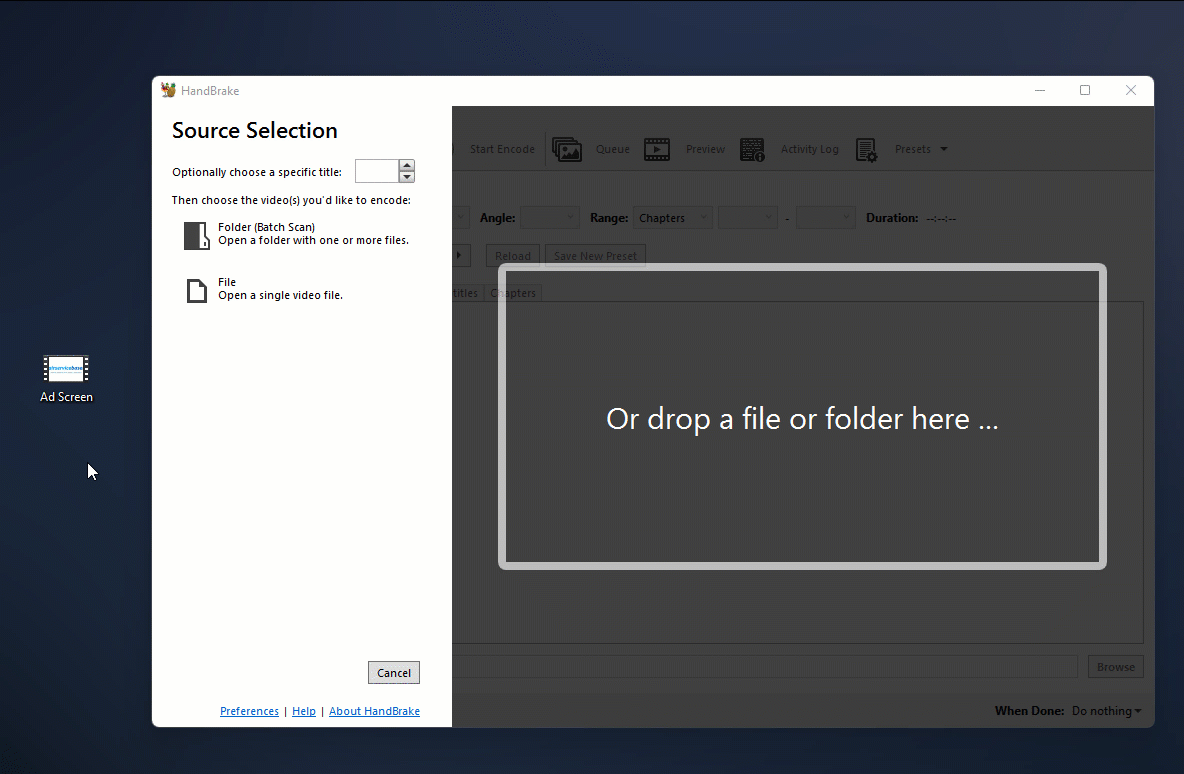Open the Folder (Batch Scan) icon
The image size is (1184, 774).
(x=196, y=235)
